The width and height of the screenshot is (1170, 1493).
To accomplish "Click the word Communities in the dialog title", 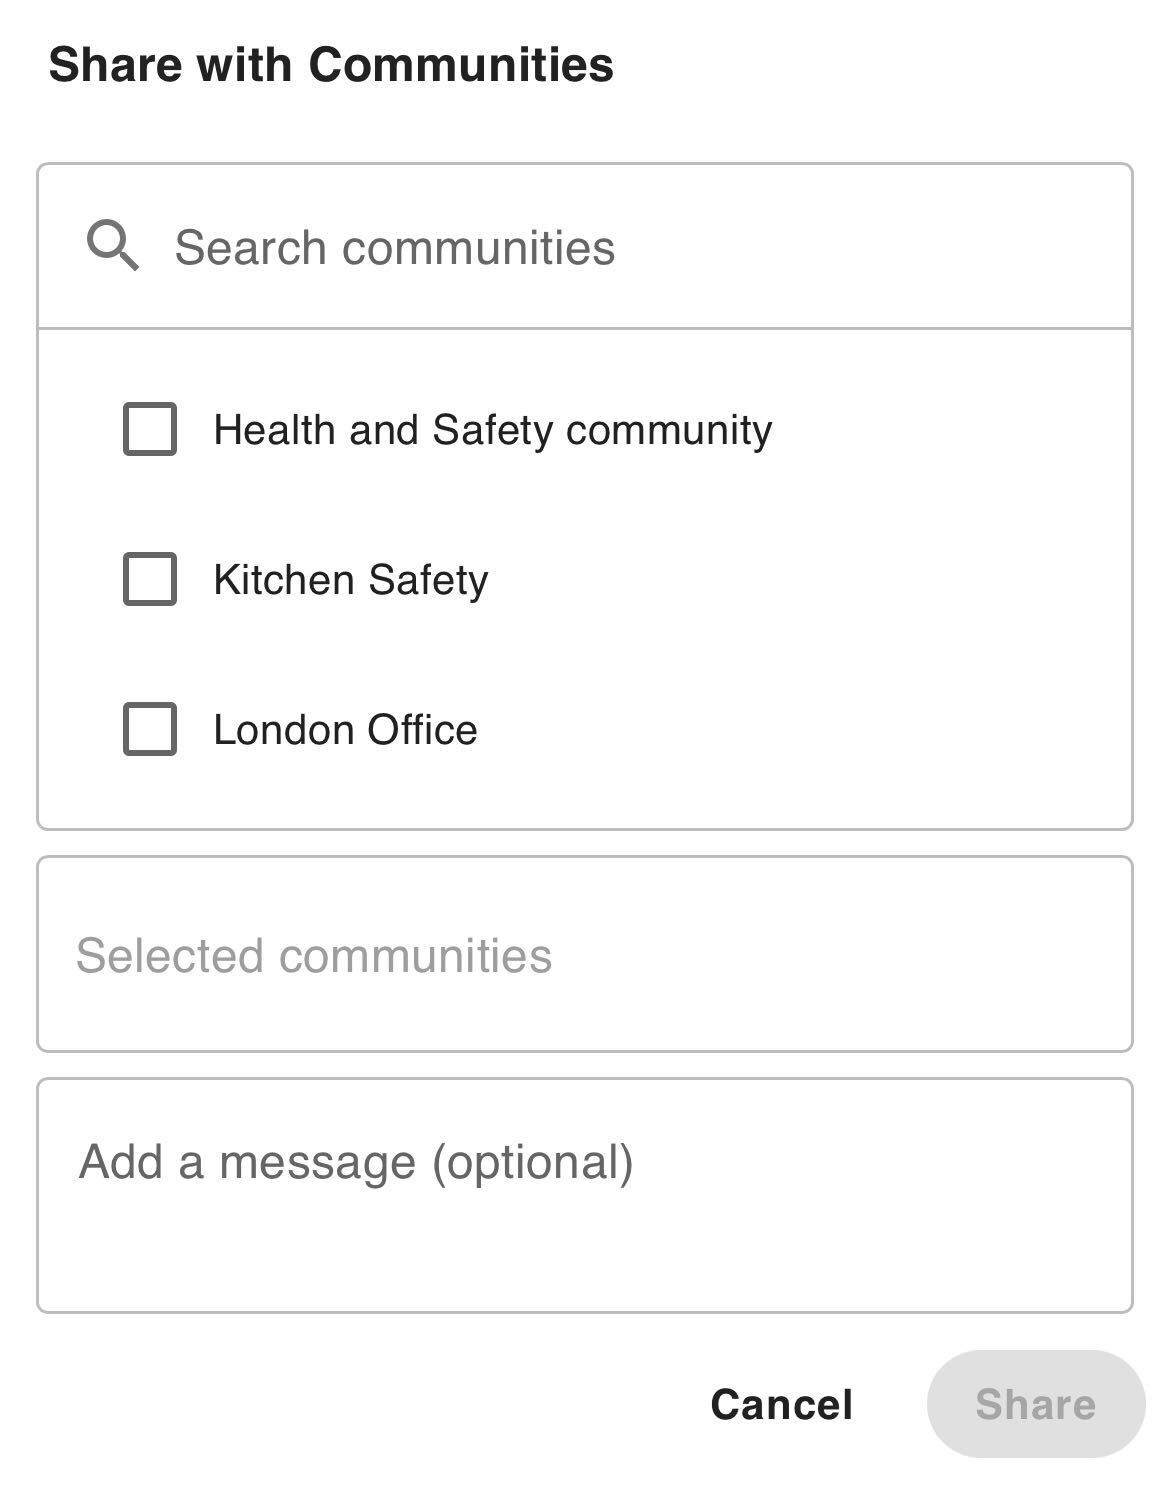I will (x=461, y=65).
